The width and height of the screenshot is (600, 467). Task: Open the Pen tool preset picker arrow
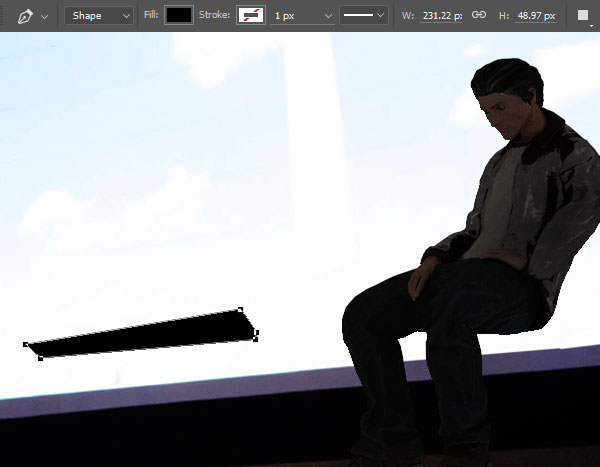coord(44,17)
